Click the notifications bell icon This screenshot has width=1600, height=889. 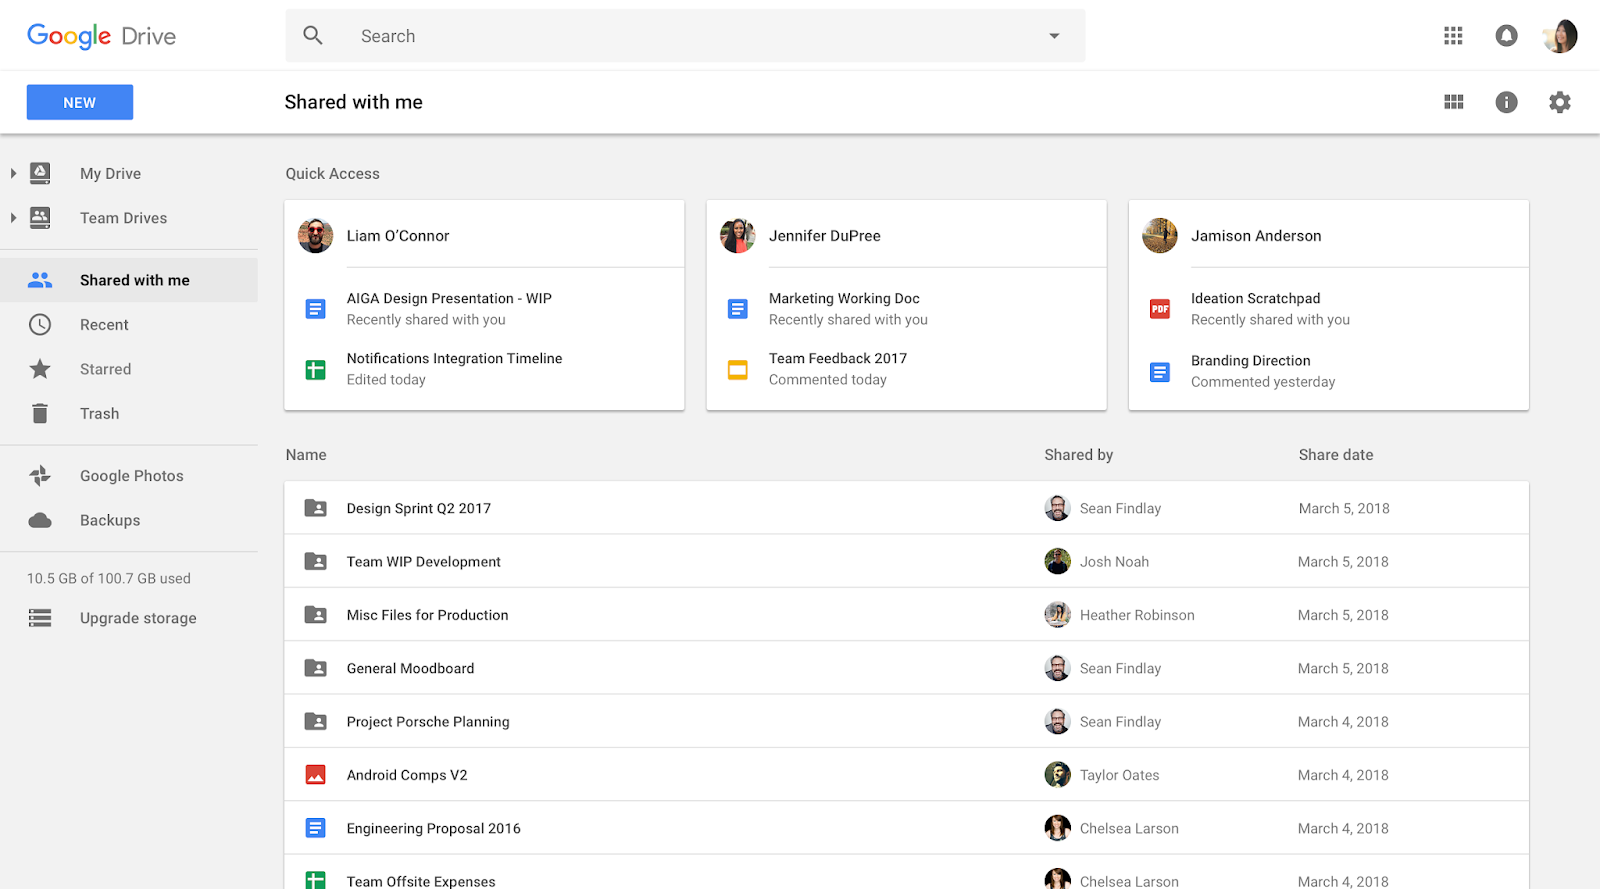pos(1506,36)
